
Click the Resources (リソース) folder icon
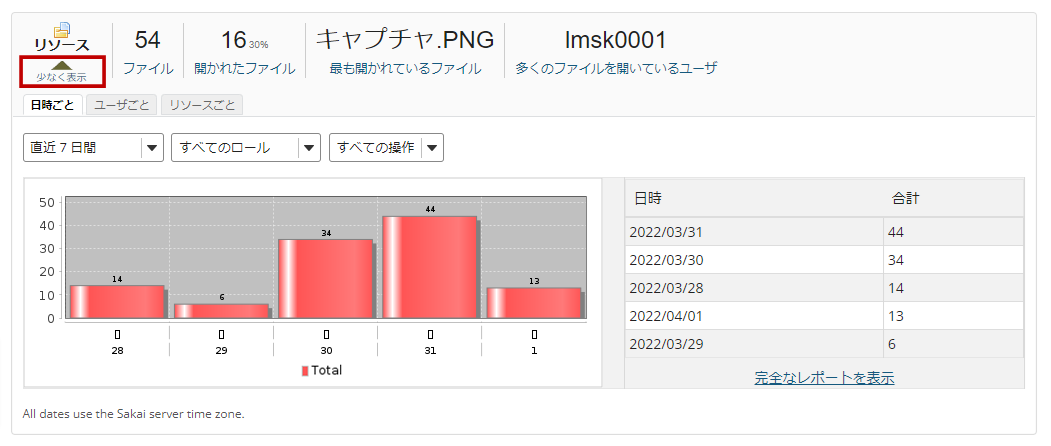pyautogui.click(x=62, y=30)
